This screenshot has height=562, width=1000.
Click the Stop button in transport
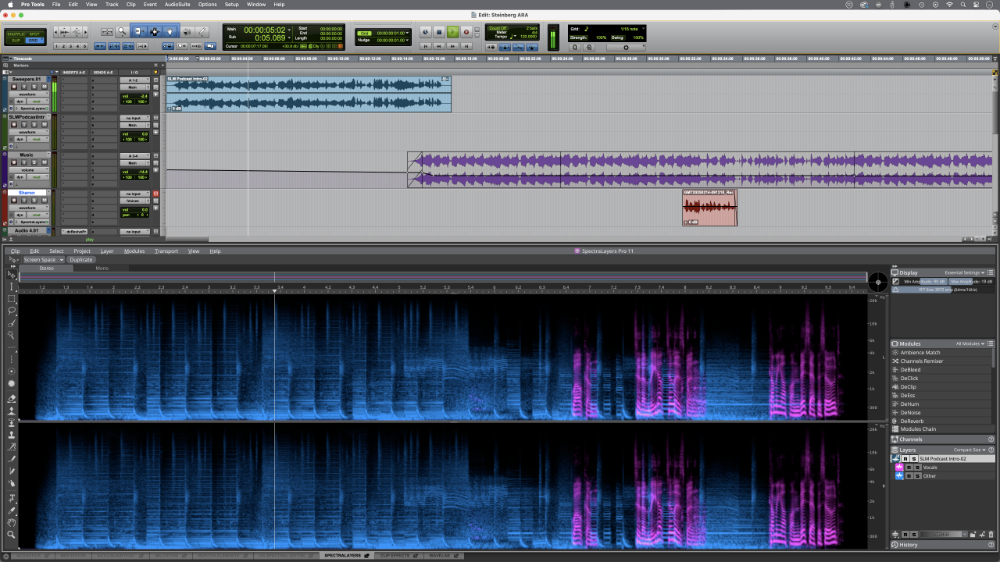tap(439, 32)
